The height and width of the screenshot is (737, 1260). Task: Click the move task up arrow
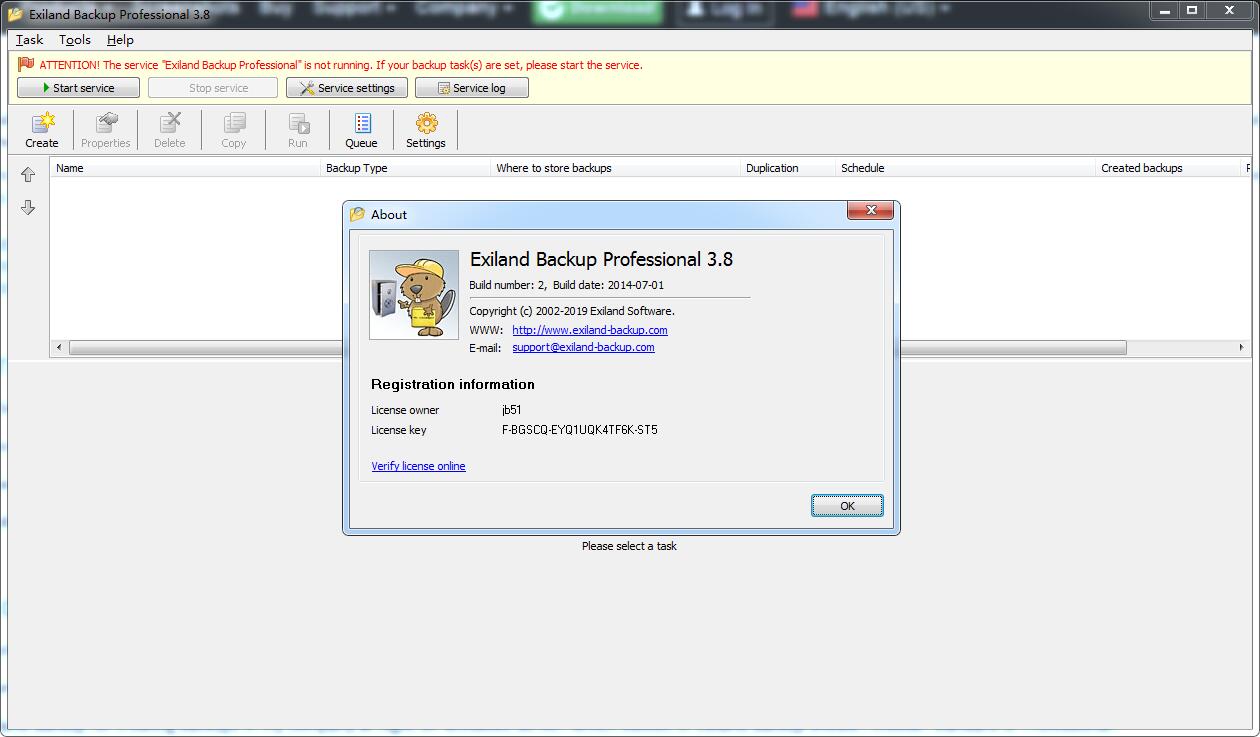pos(28,174)
